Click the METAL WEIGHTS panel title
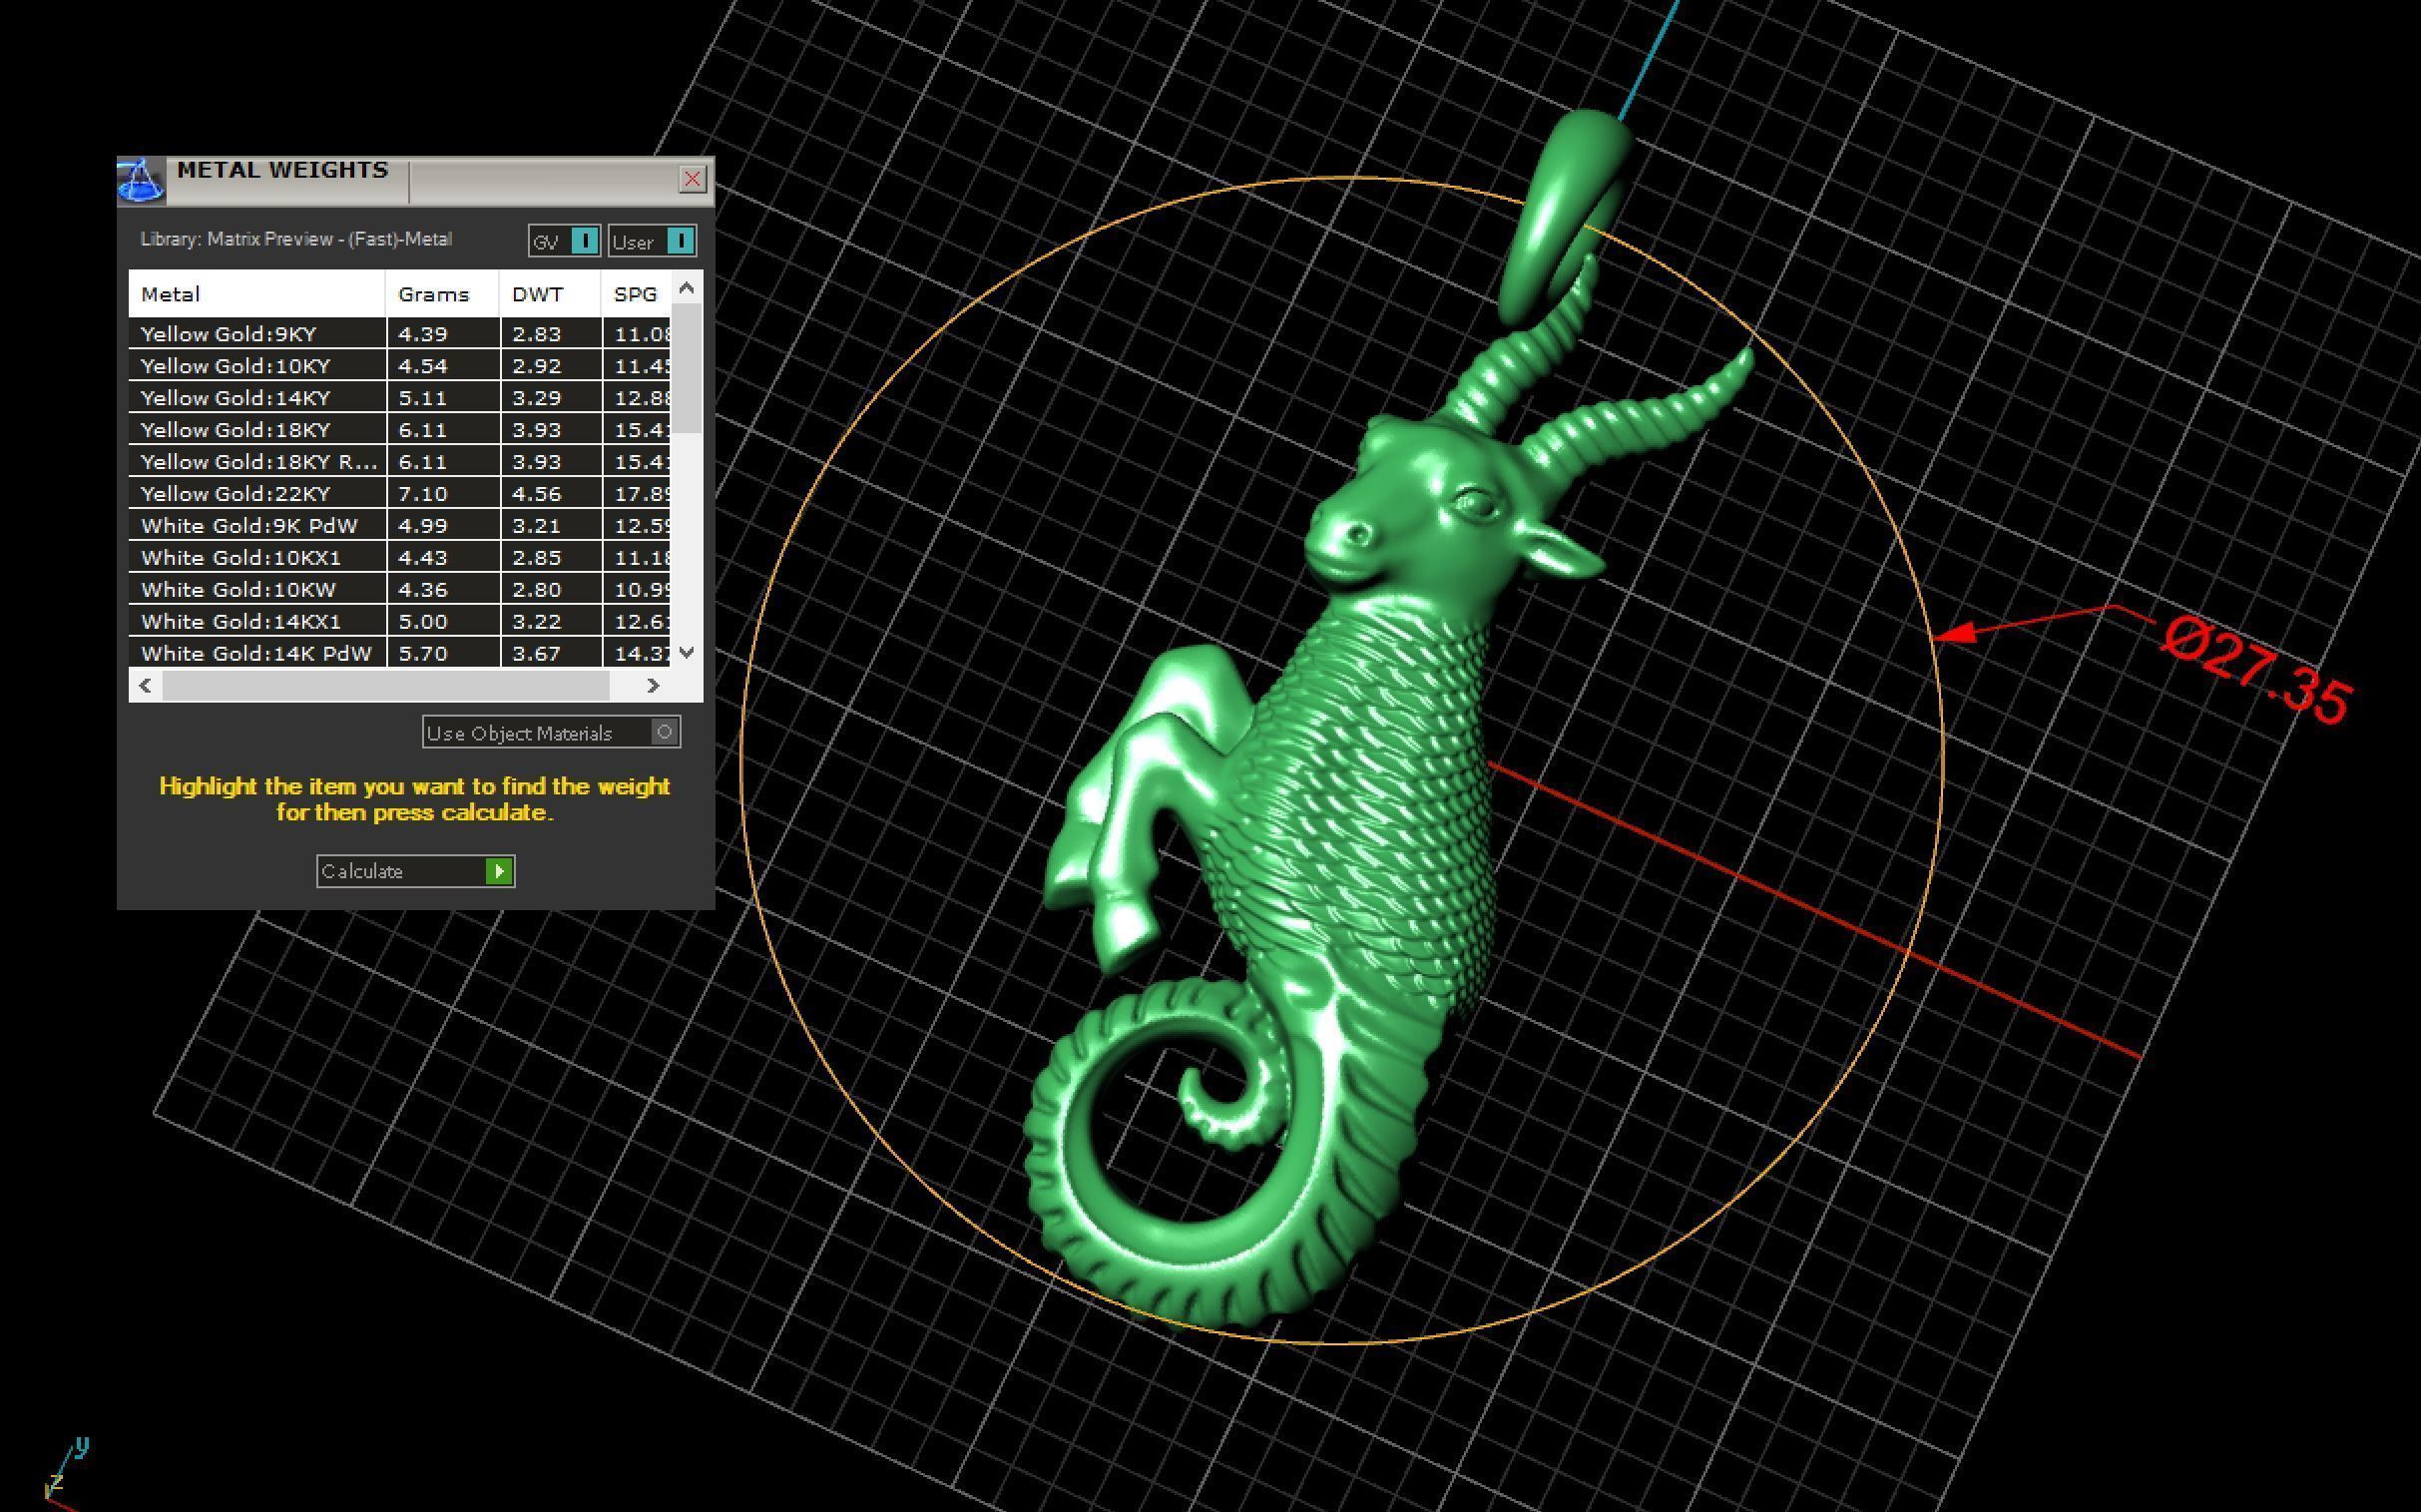 283,170
